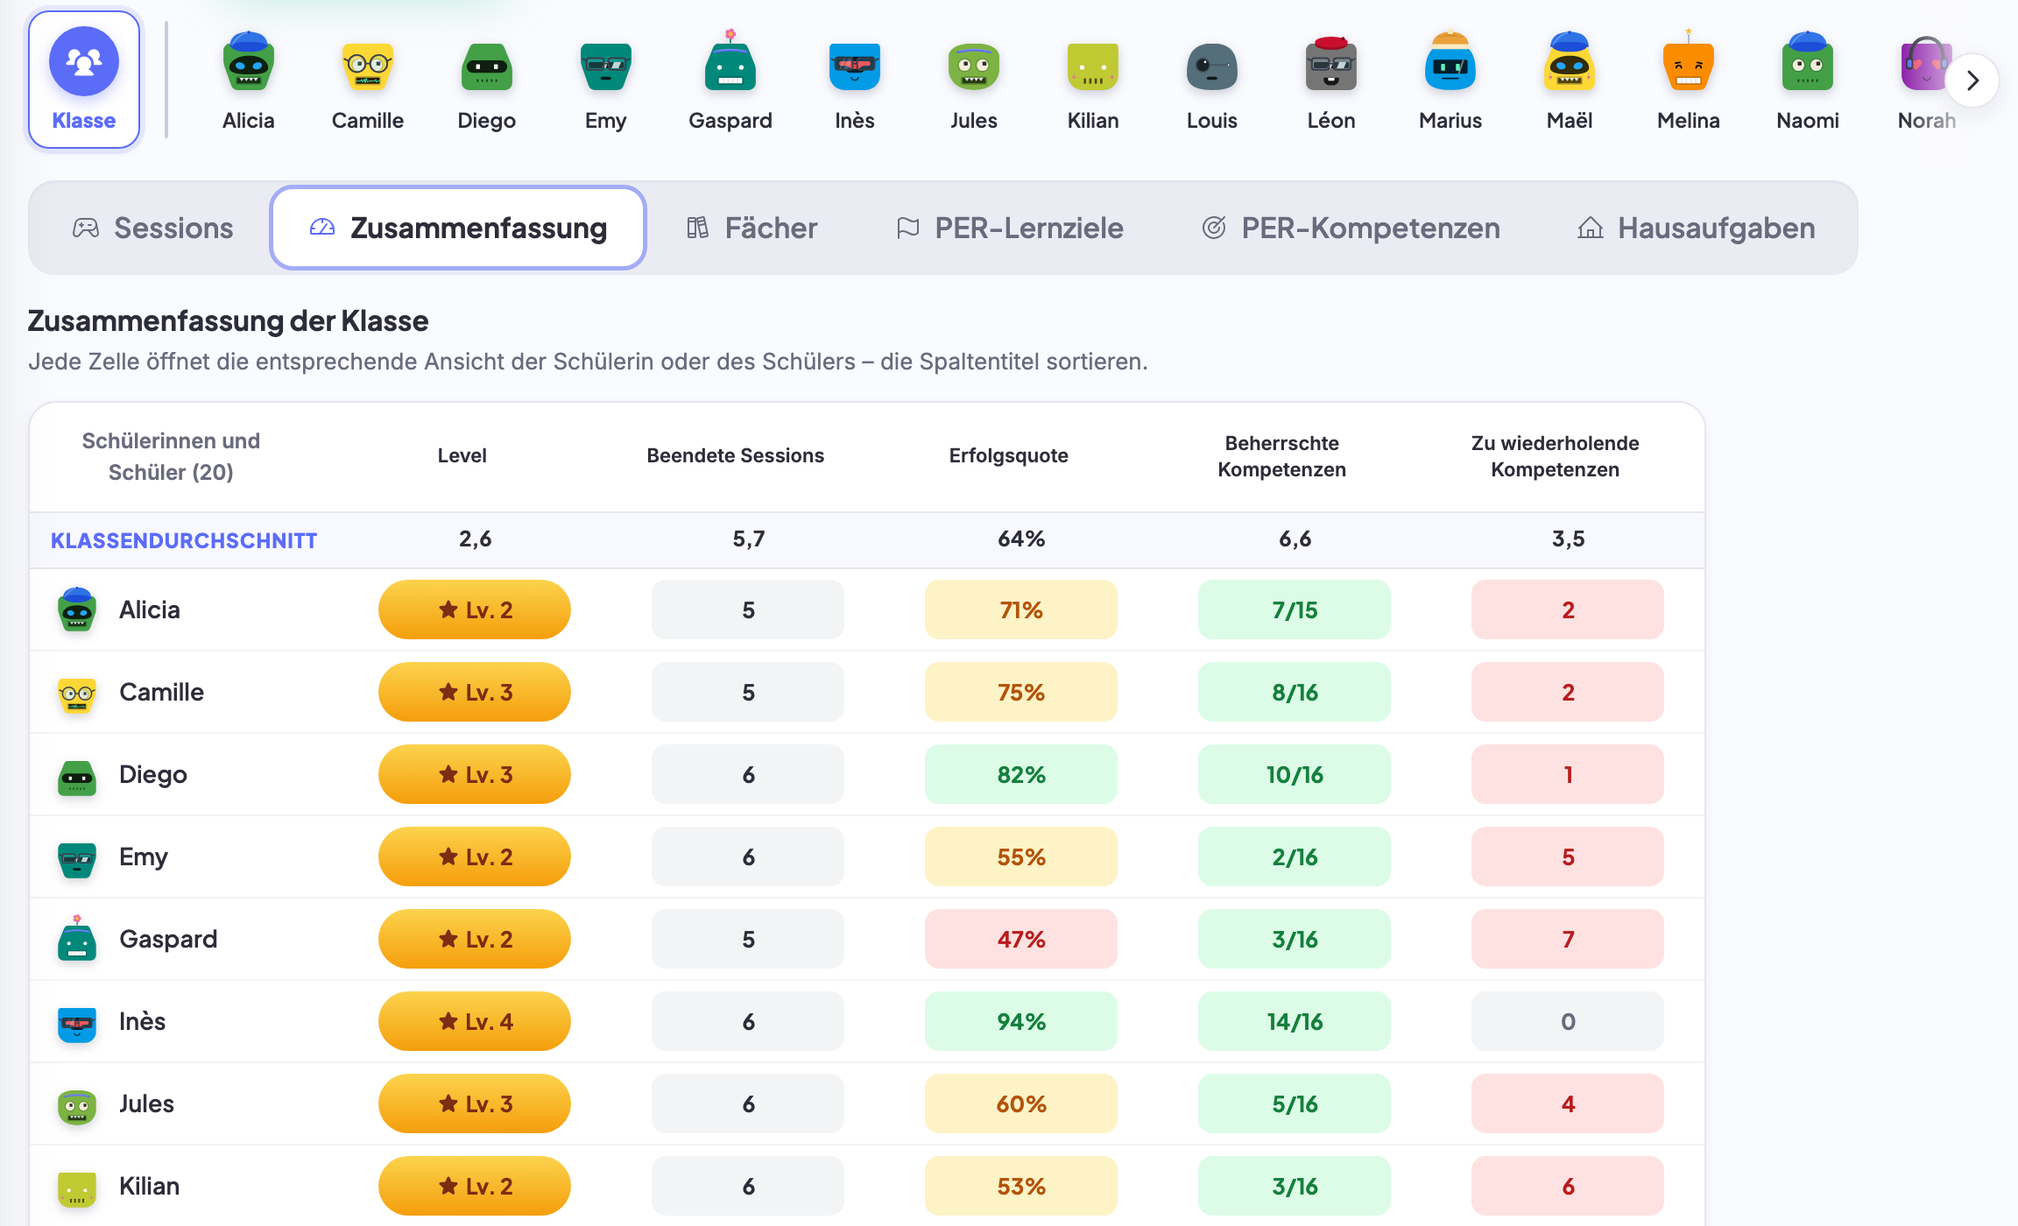Open Gaspard's 7 competencies to repeat
Image resolution: width=2018 pixels, height=1226 pixels.
coord(1567,939)
